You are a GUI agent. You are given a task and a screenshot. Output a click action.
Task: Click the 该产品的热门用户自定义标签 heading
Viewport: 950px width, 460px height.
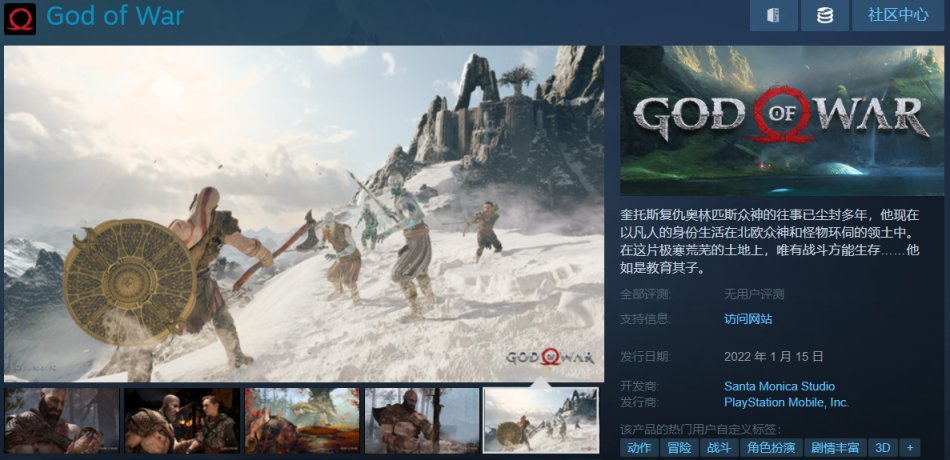point(700,430)
